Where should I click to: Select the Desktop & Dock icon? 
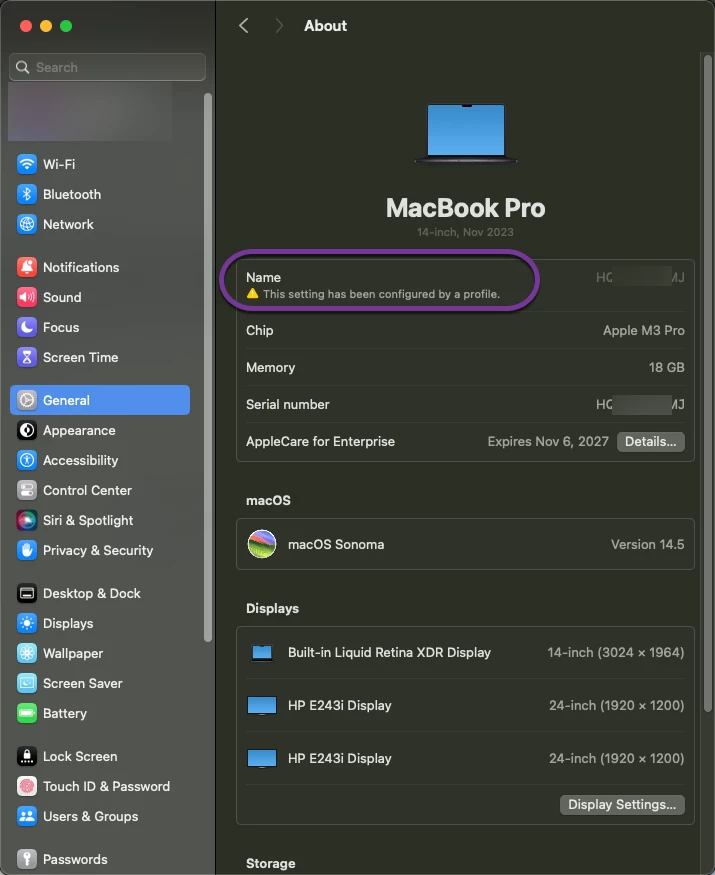tap(27, 593)
